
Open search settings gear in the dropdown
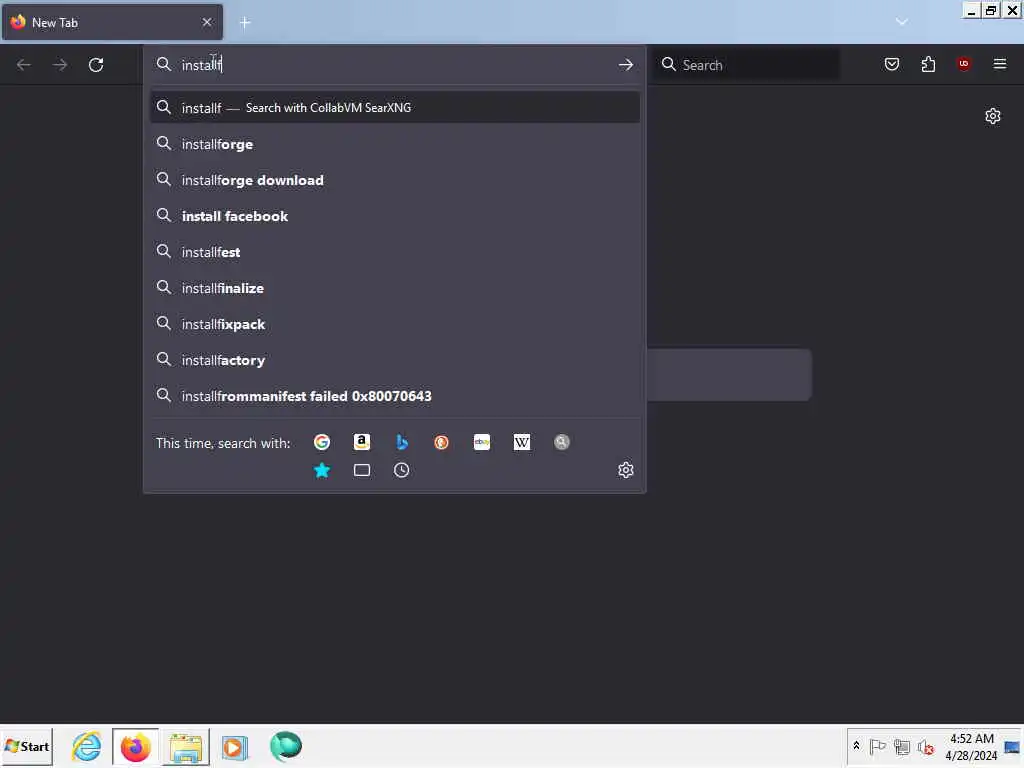coord(626,470)
